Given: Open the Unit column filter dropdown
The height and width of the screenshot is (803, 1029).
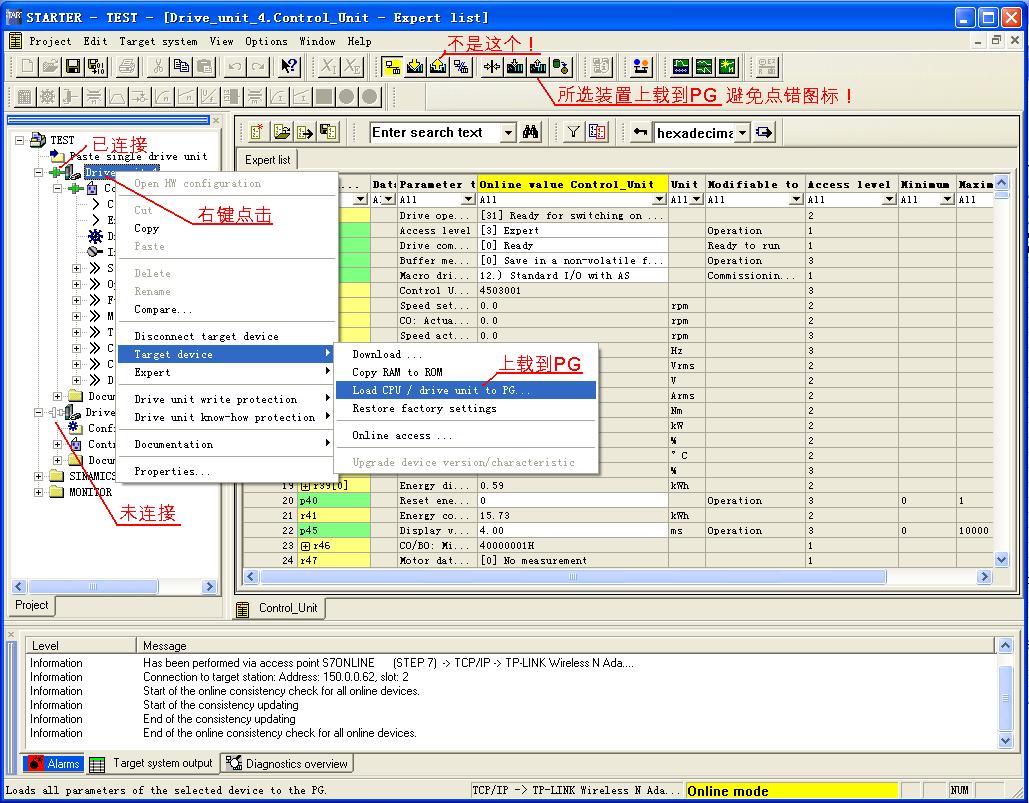Looking at the screenshot, I should (x=696, y=199).
